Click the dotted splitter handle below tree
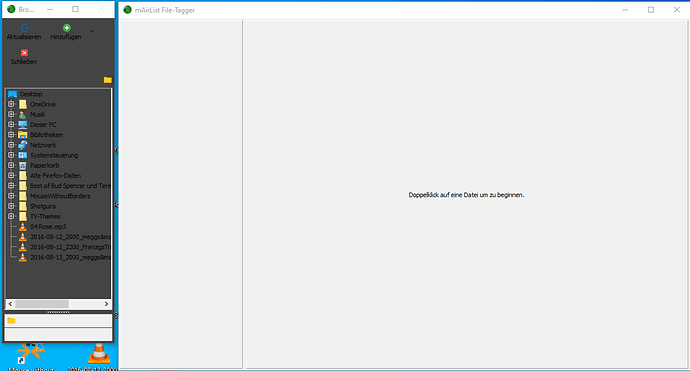The image size is (690, 371). (58, 312)
